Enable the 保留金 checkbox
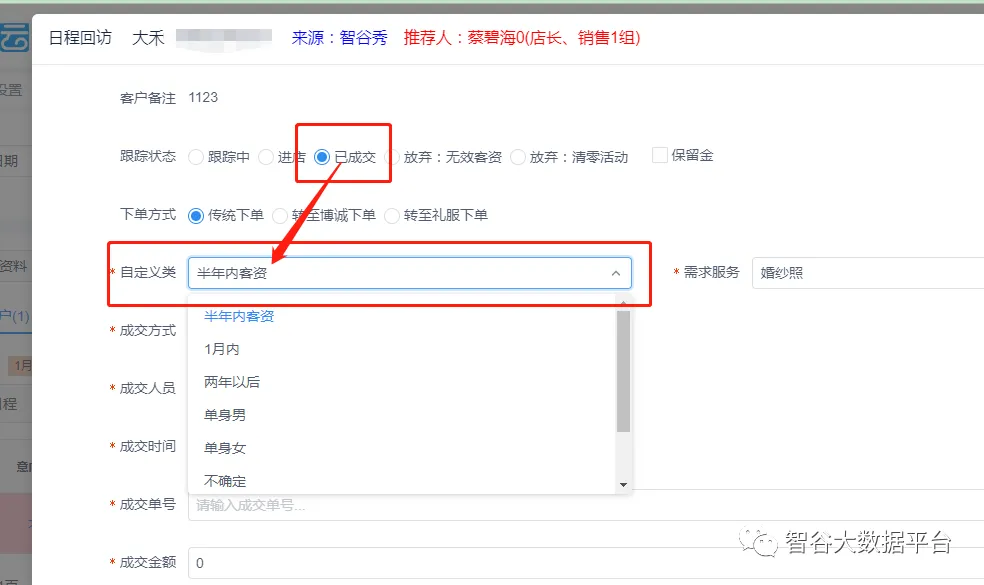 660,155
